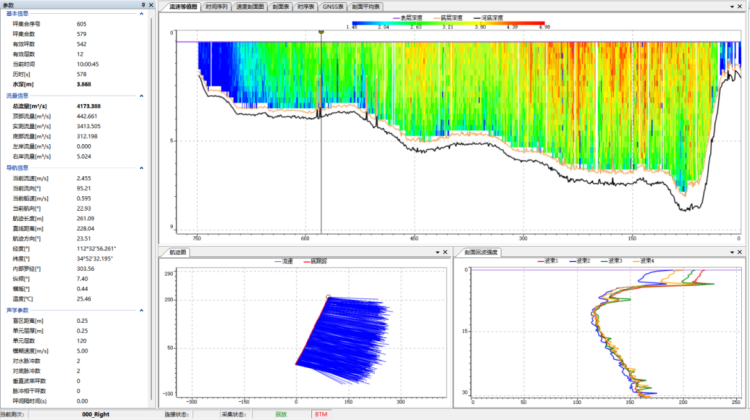Select the 流速等值图 tab
750x420 pixels.
click(x=183, y=7)
